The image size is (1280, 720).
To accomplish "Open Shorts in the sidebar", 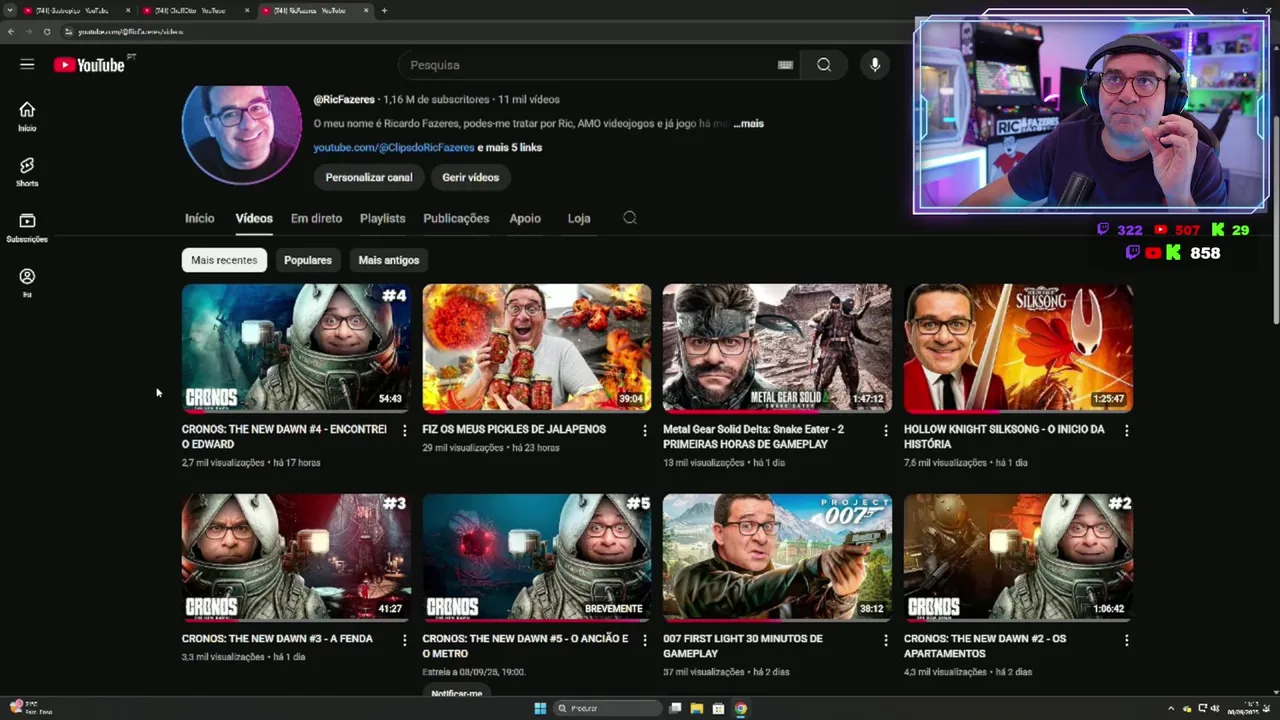I will pos(27,172).
